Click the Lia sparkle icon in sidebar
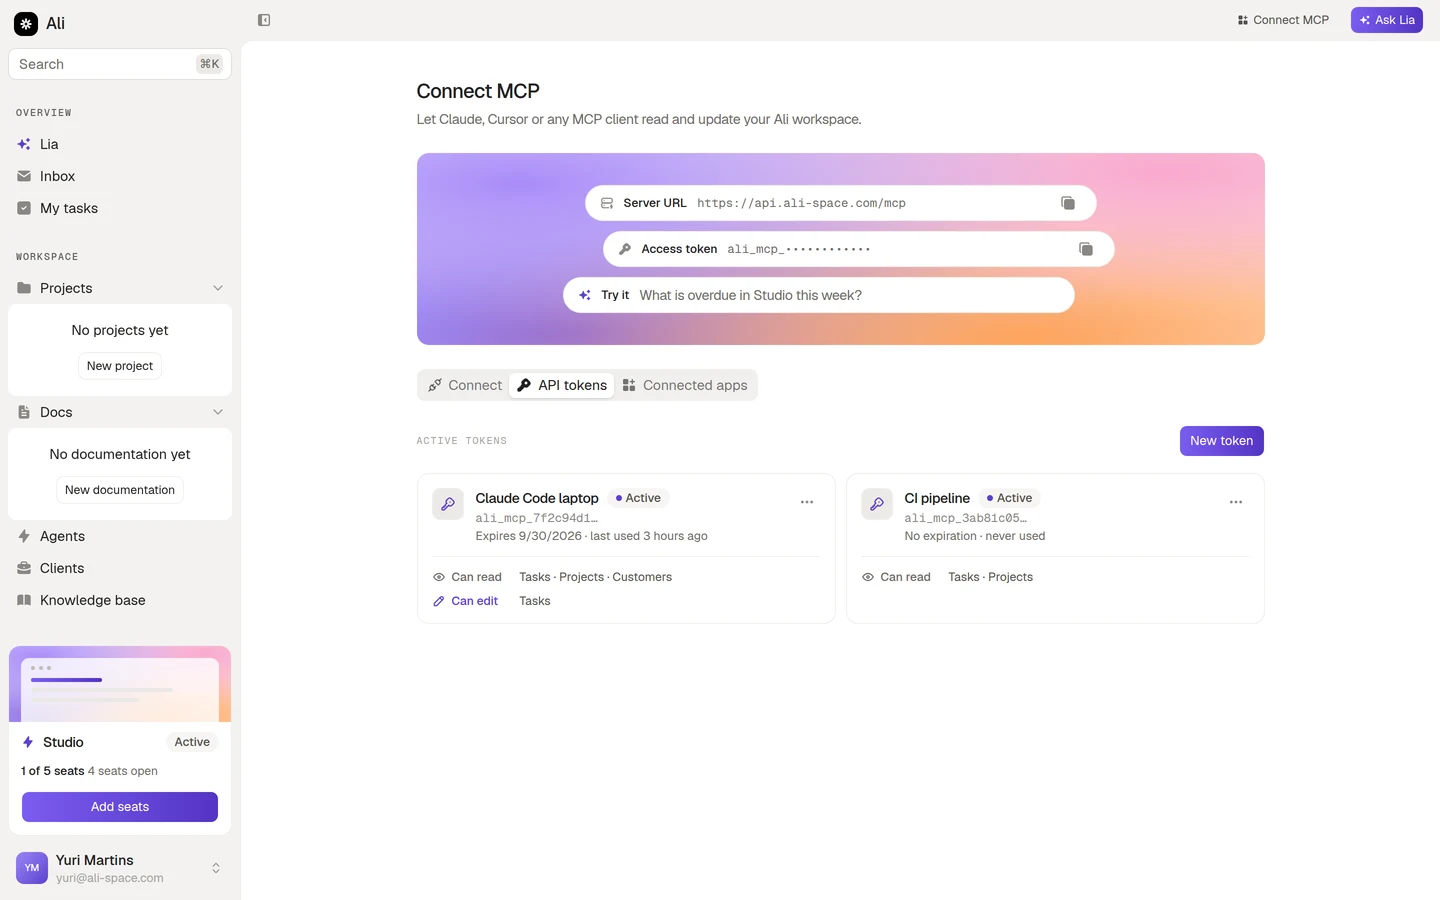1440x900 pixels. [x=24, y=144]
